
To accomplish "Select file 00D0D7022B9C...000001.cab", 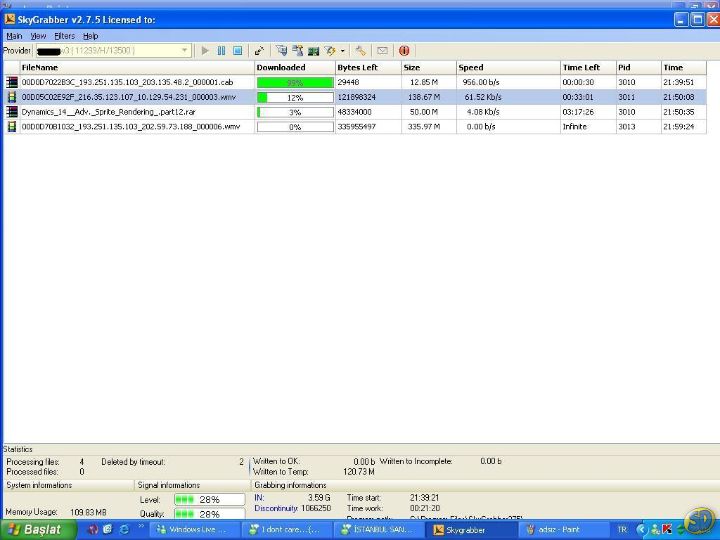I will (127, 82).
